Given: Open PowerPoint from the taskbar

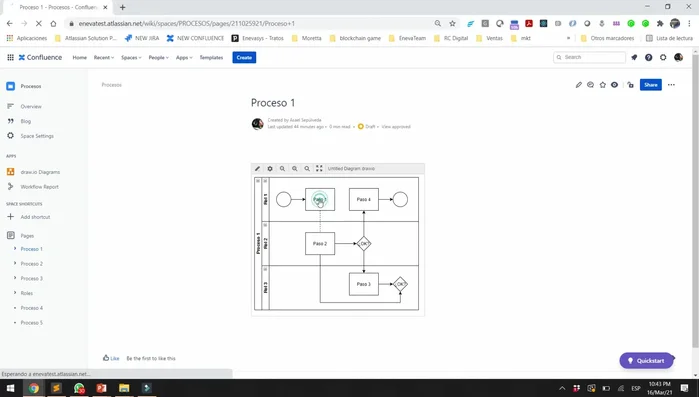Looking at the screenshot, I should [101, 388].
